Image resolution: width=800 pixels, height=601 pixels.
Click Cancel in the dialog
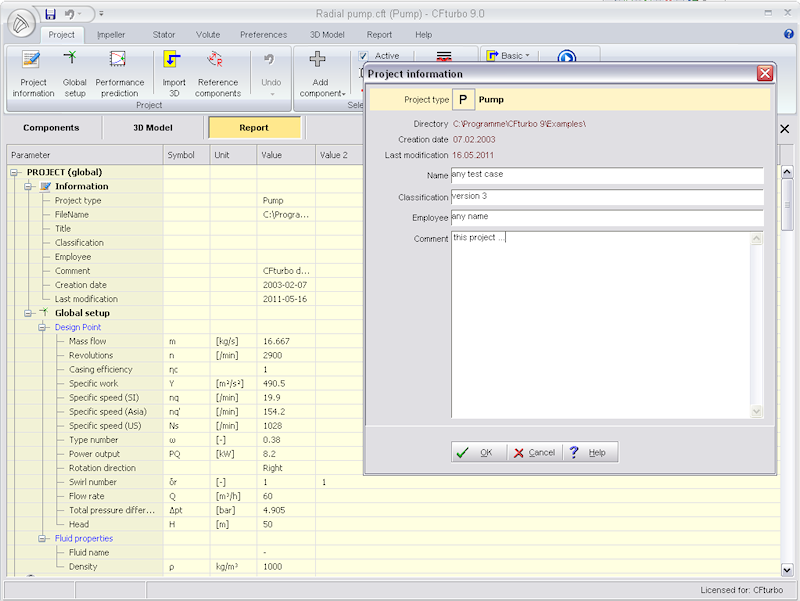click(x=534, y=453)
